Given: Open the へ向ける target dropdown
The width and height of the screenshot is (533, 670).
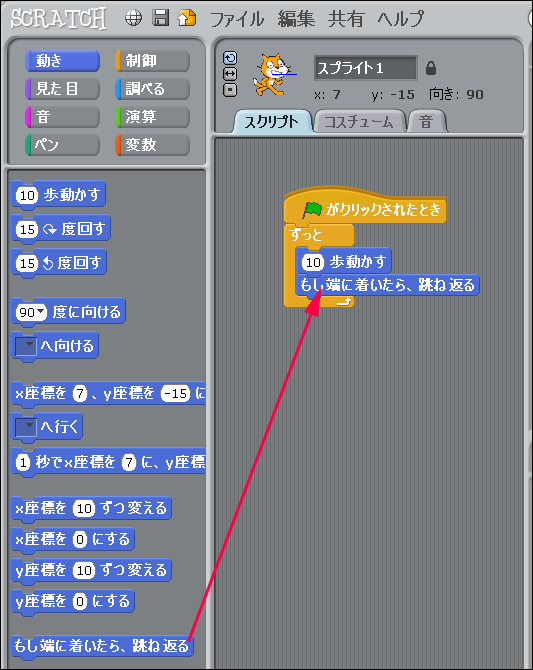Looking at the screenshot, I should point(26,346).
